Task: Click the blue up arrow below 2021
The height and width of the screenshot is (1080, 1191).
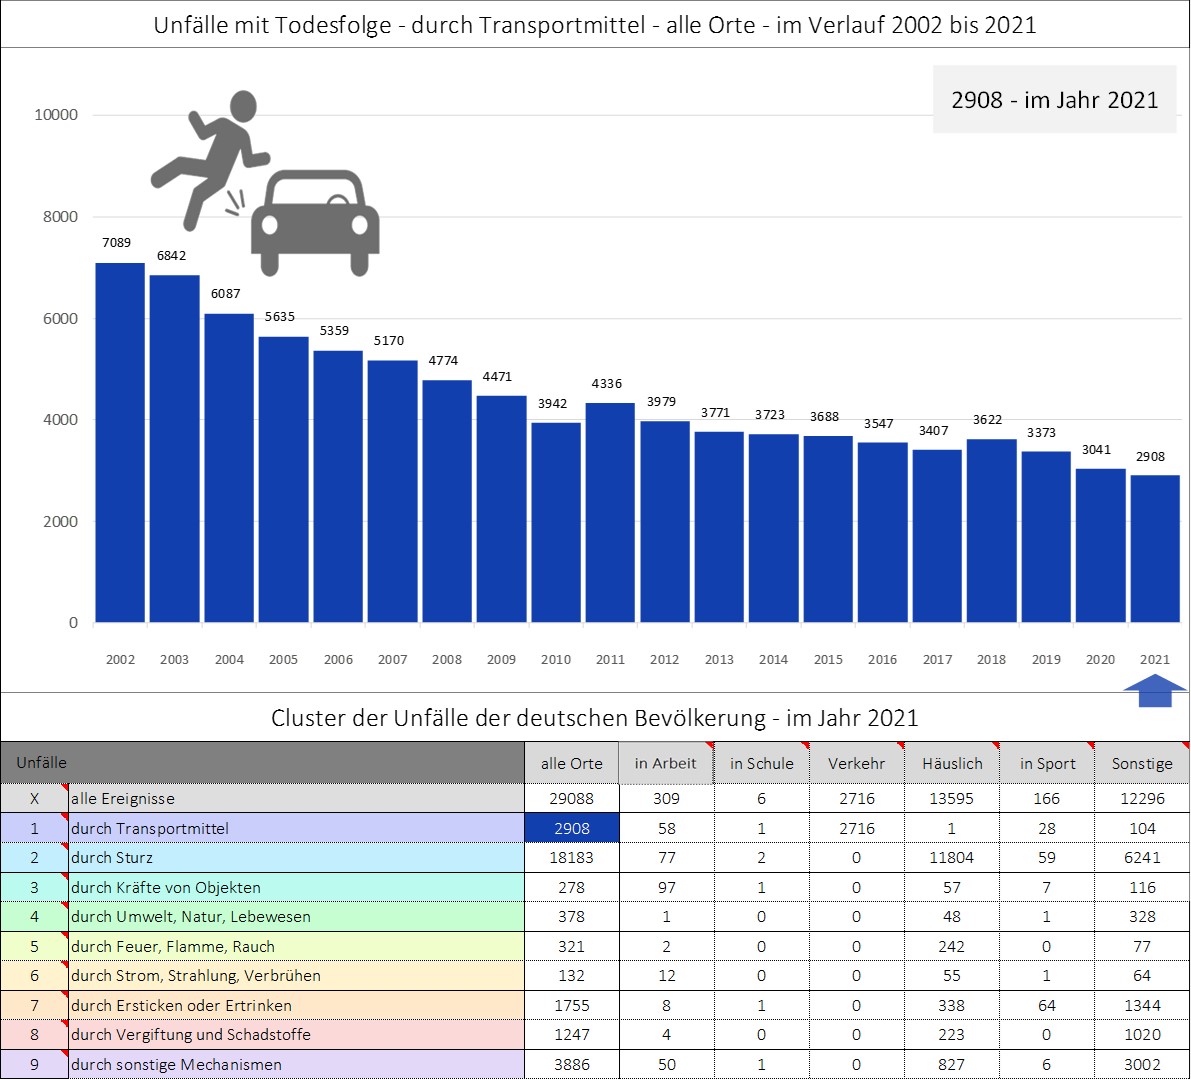Action: (x=1155, y=691)
